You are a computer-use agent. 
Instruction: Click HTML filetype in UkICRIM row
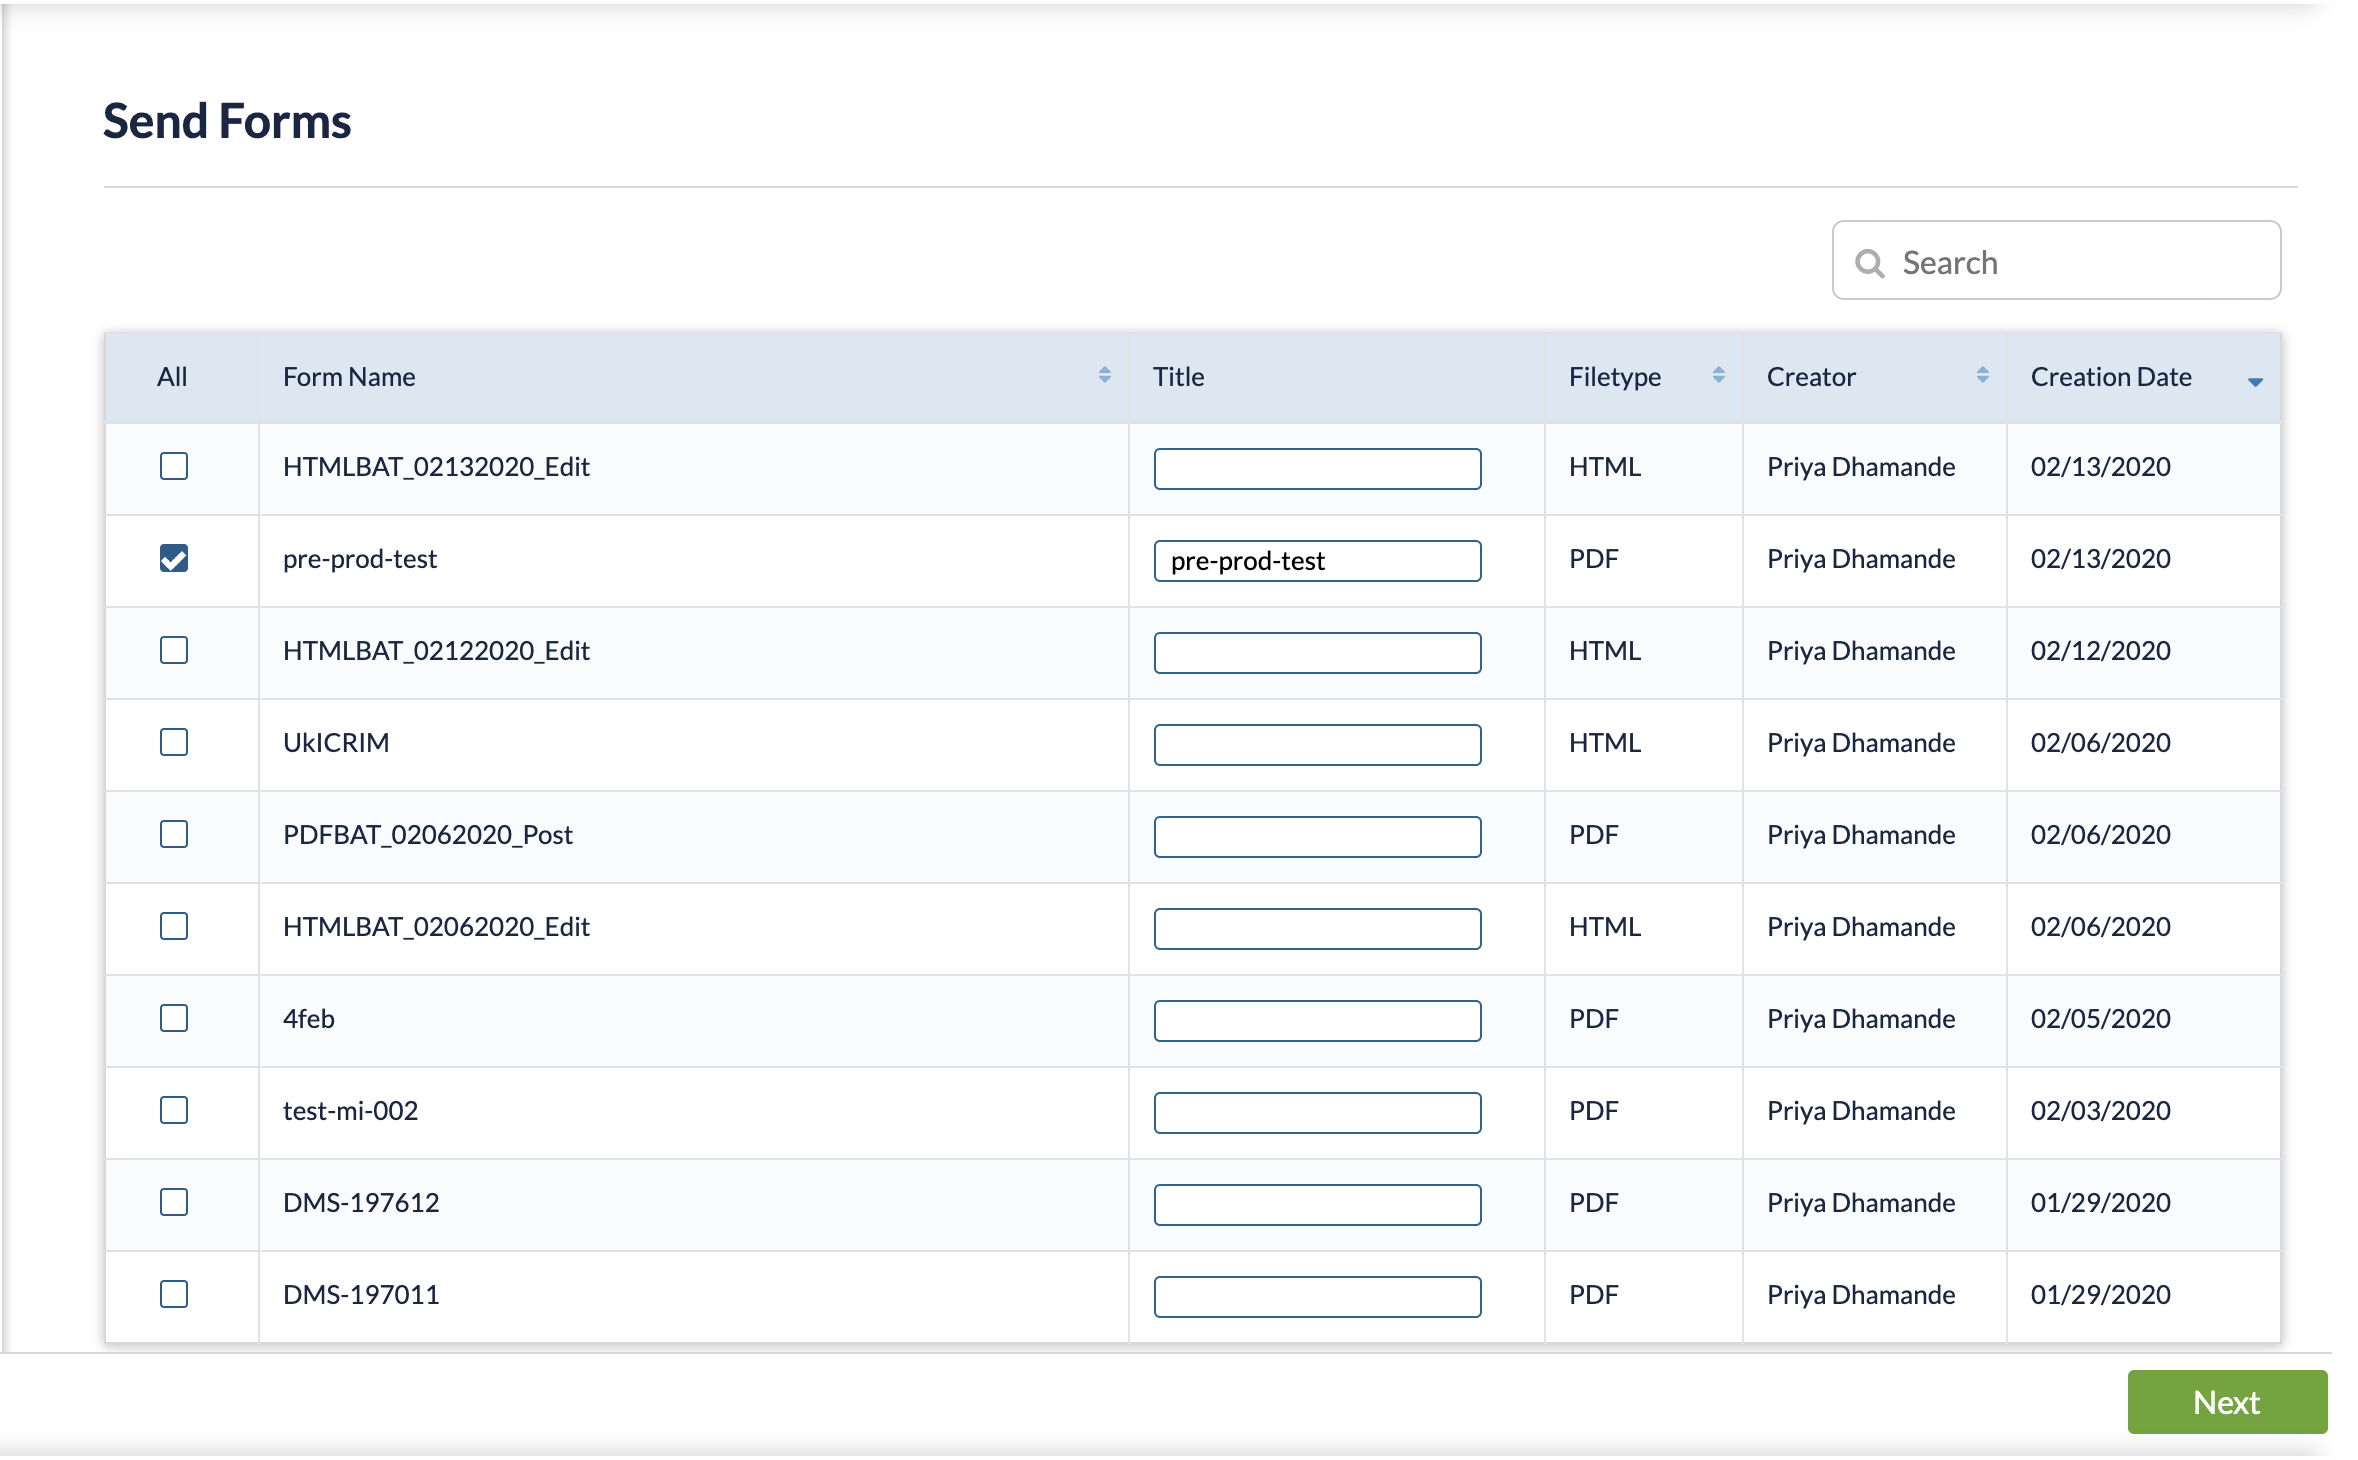click(1604, 743)
